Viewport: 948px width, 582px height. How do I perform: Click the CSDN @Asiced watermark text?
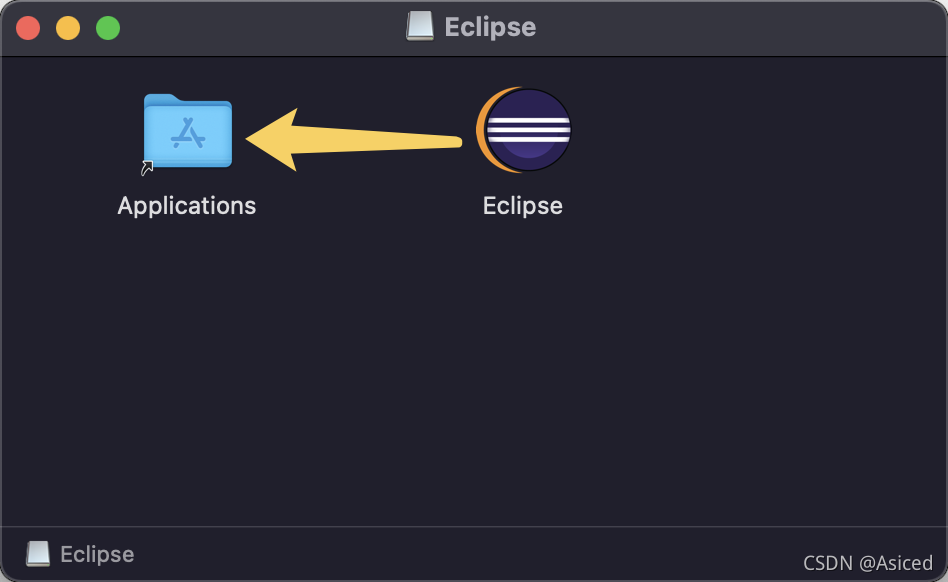click(866, 562)
